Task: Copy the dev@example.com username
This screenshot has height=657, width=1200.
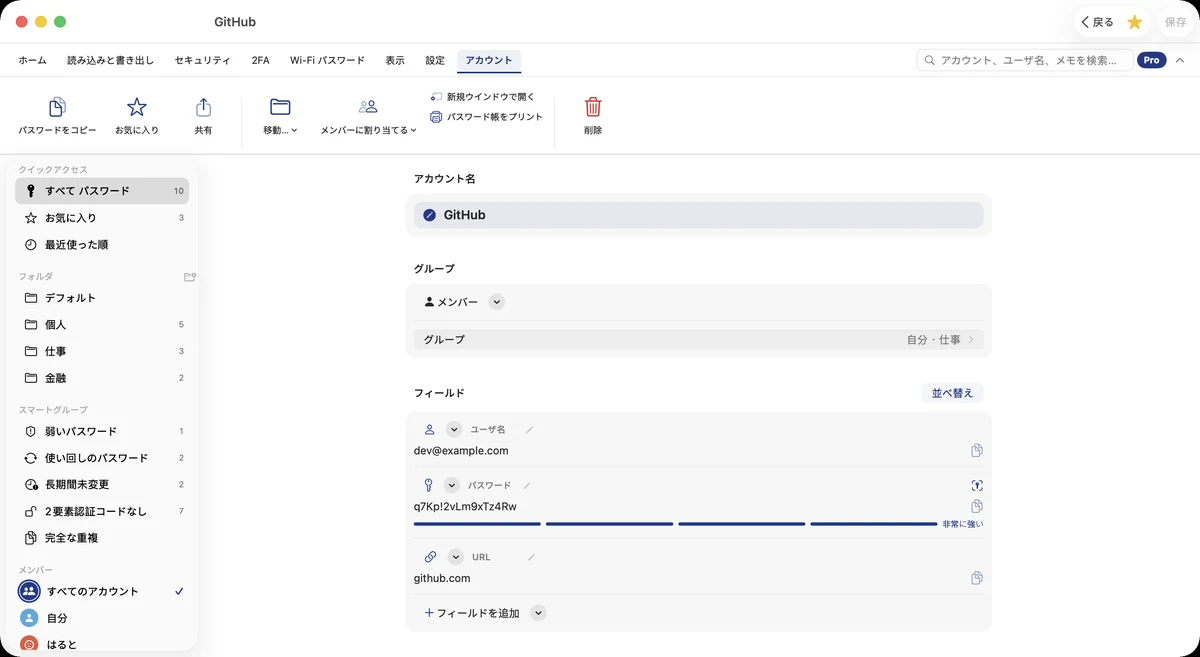Action: pyautogui.click(x=977, y=451)
